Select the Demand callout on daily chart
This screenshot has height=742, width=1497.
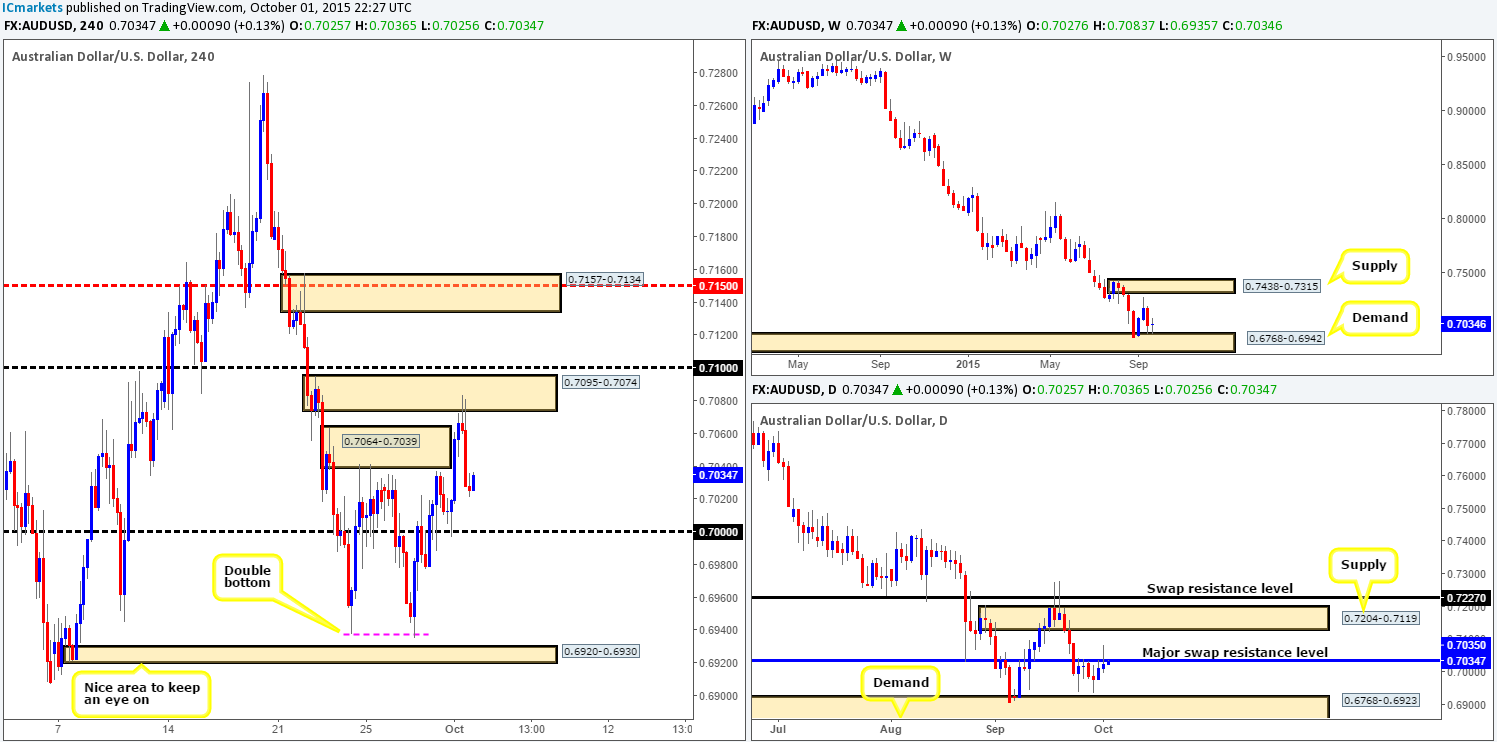point(902,682)
